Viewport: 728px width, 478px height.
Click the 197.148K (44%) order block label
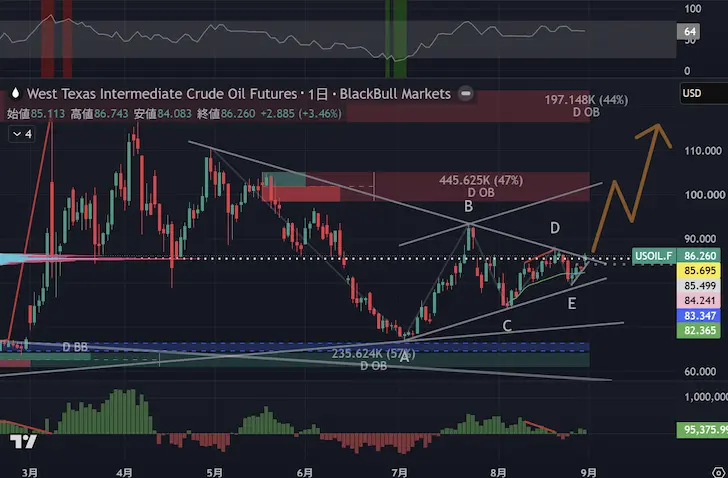coord(586,100)
